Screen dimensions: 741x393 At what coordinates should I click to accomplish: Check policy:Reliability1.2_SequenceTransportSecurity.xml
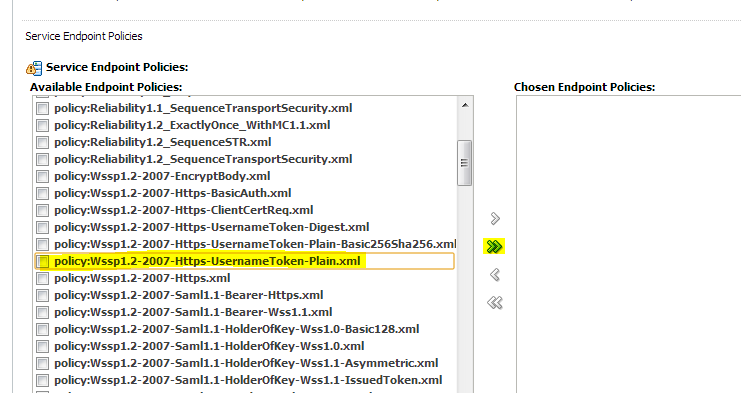click(x=43, y=159)
